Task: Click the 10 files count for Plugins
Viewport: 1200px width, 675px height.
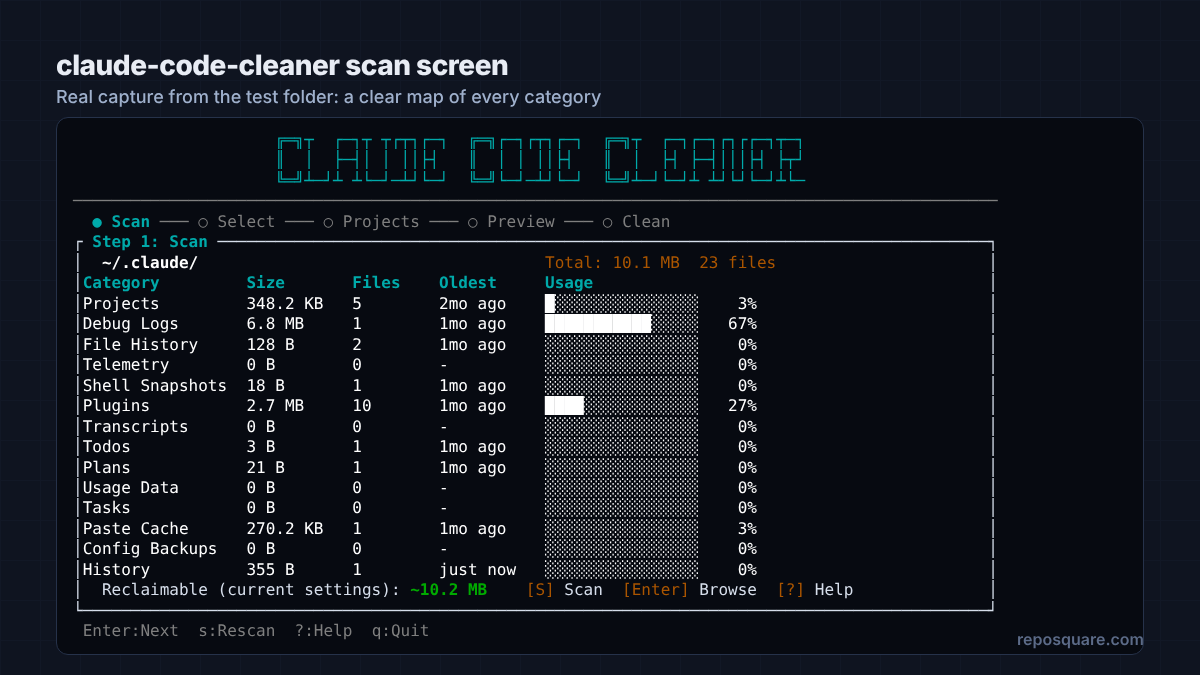Action: 362,406
